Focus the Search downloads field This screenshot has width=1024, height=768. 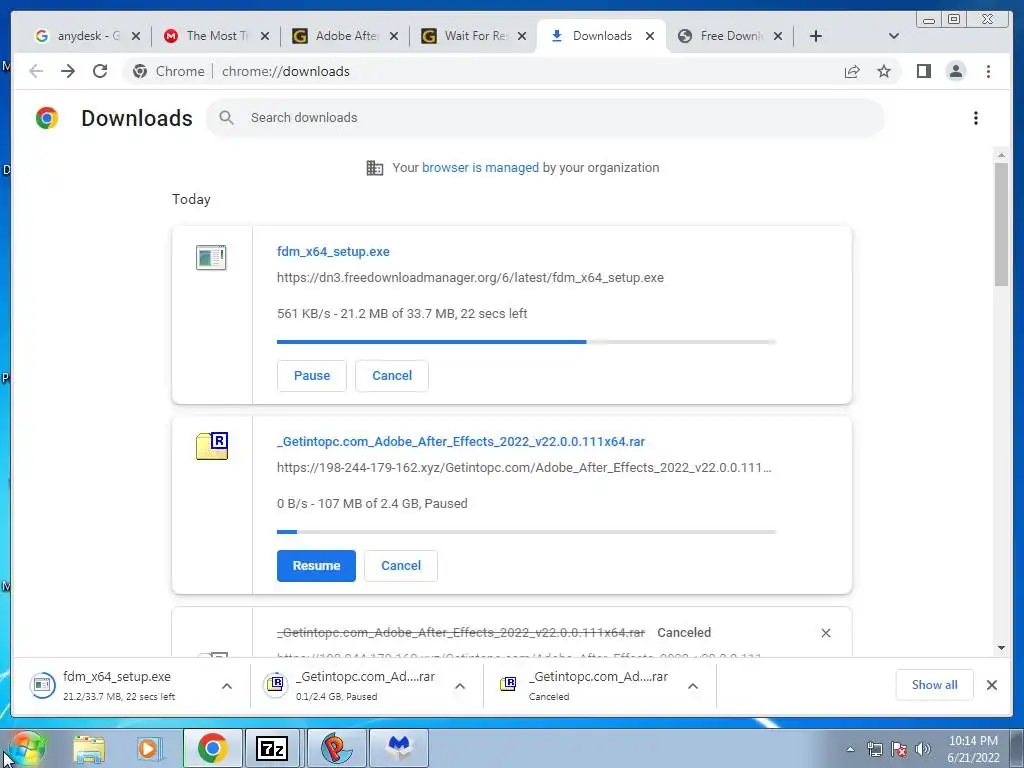click(545, 118)
